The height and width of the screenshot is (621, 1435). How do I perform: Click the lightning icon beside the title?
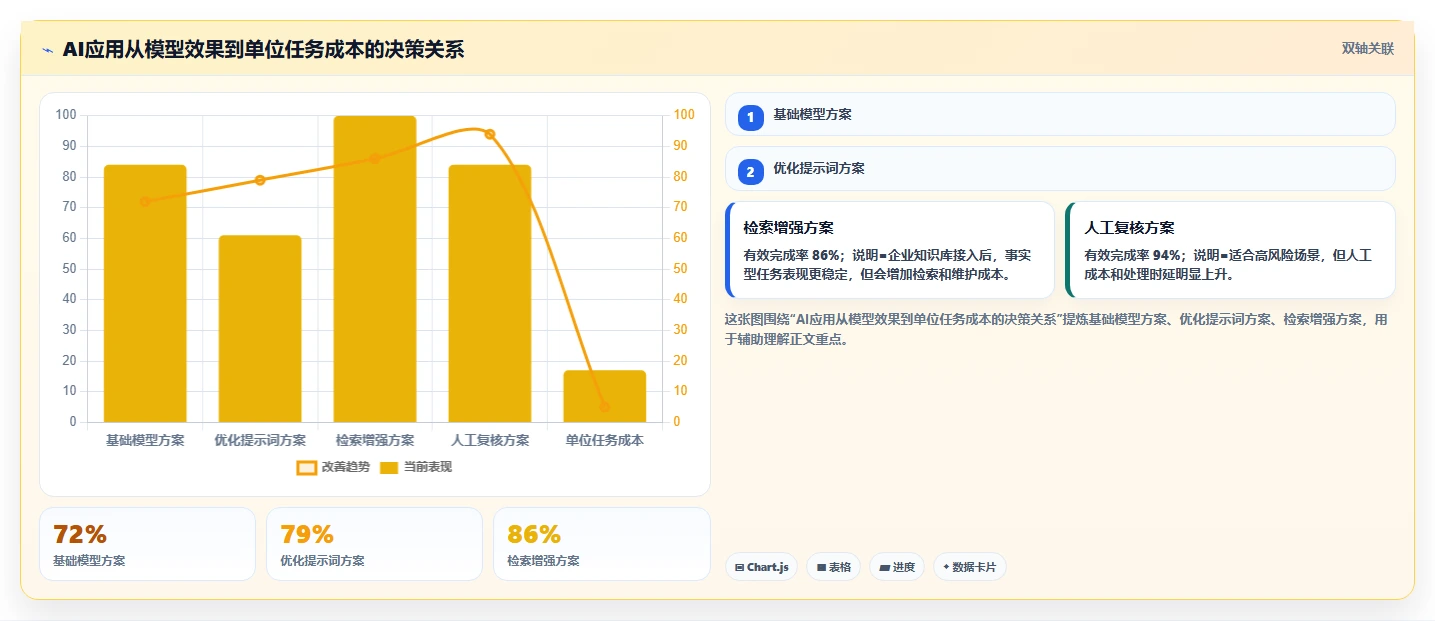coord(48,50)
